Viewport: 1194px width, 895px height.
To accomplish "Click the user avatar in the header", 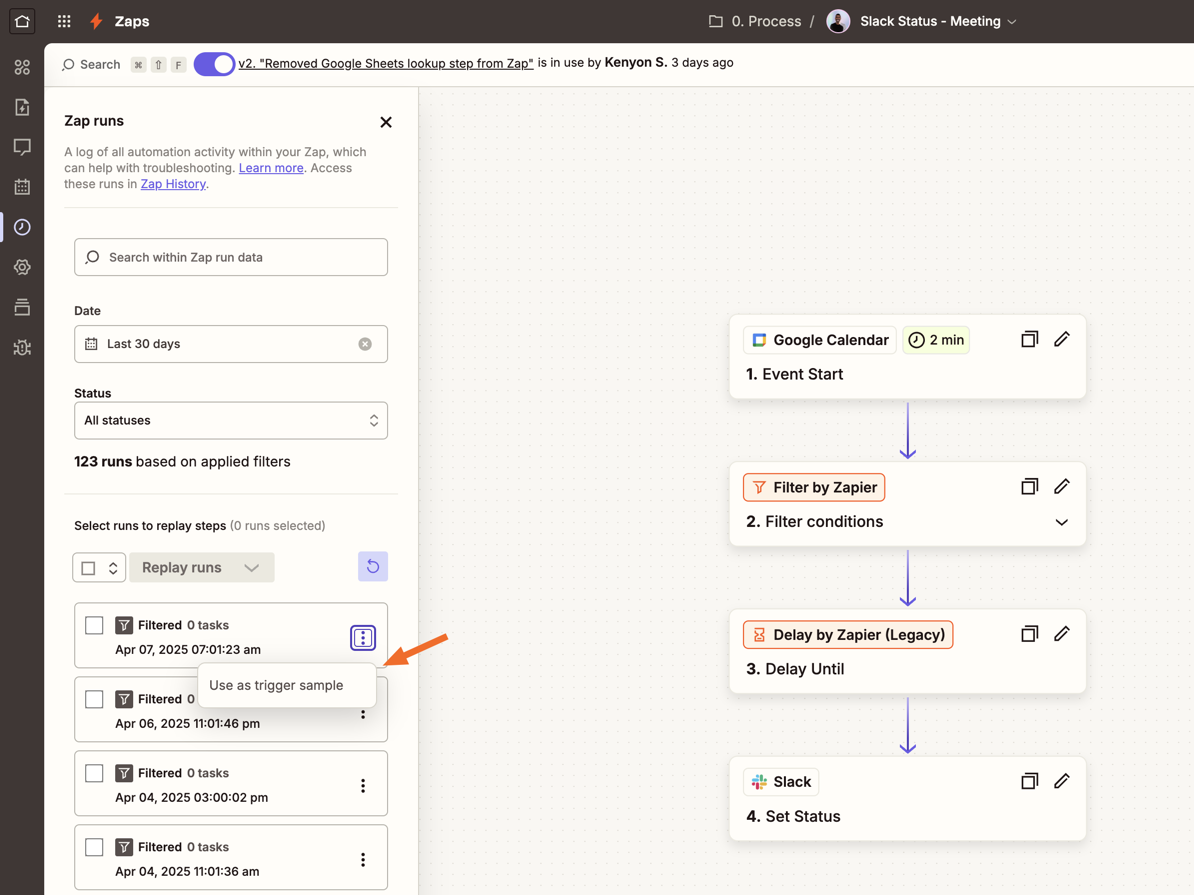I will [x=838, y=21].
